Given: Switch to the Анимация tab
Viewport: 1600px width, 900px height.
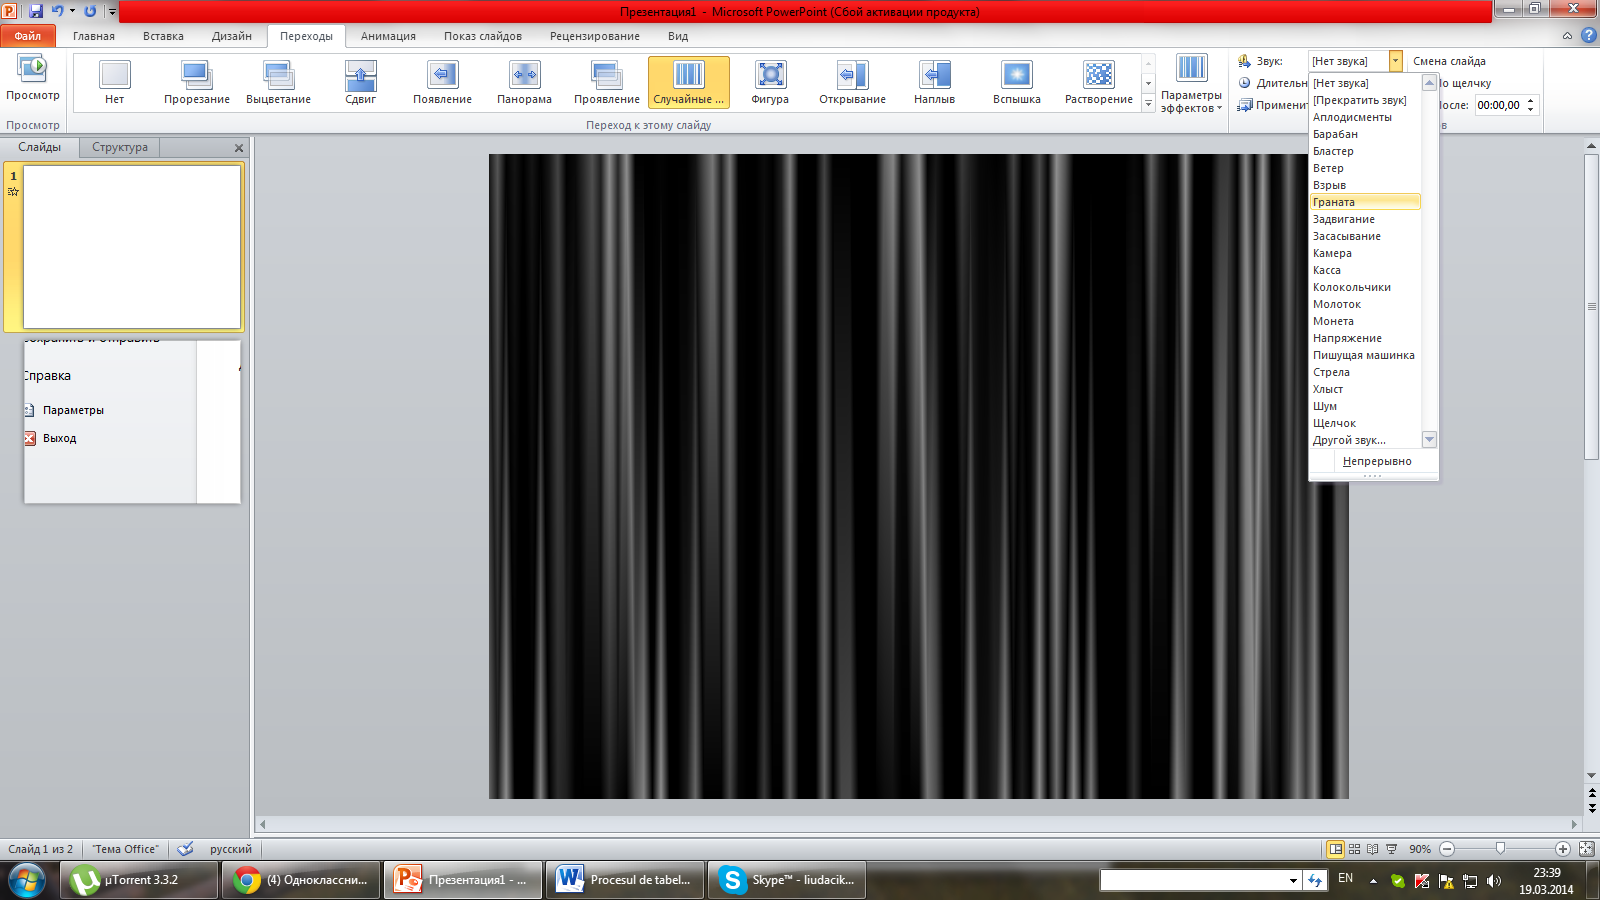Looking at the screenshot, I should click(388, 36).
